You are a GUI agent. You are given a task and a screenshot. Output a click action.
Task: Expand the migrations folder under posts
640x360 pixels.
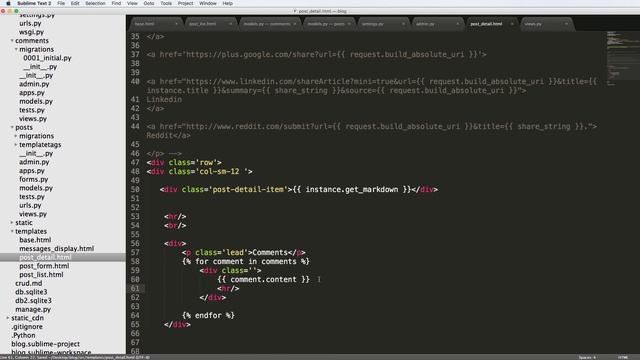pyautogui.click(x=16, y=136)
